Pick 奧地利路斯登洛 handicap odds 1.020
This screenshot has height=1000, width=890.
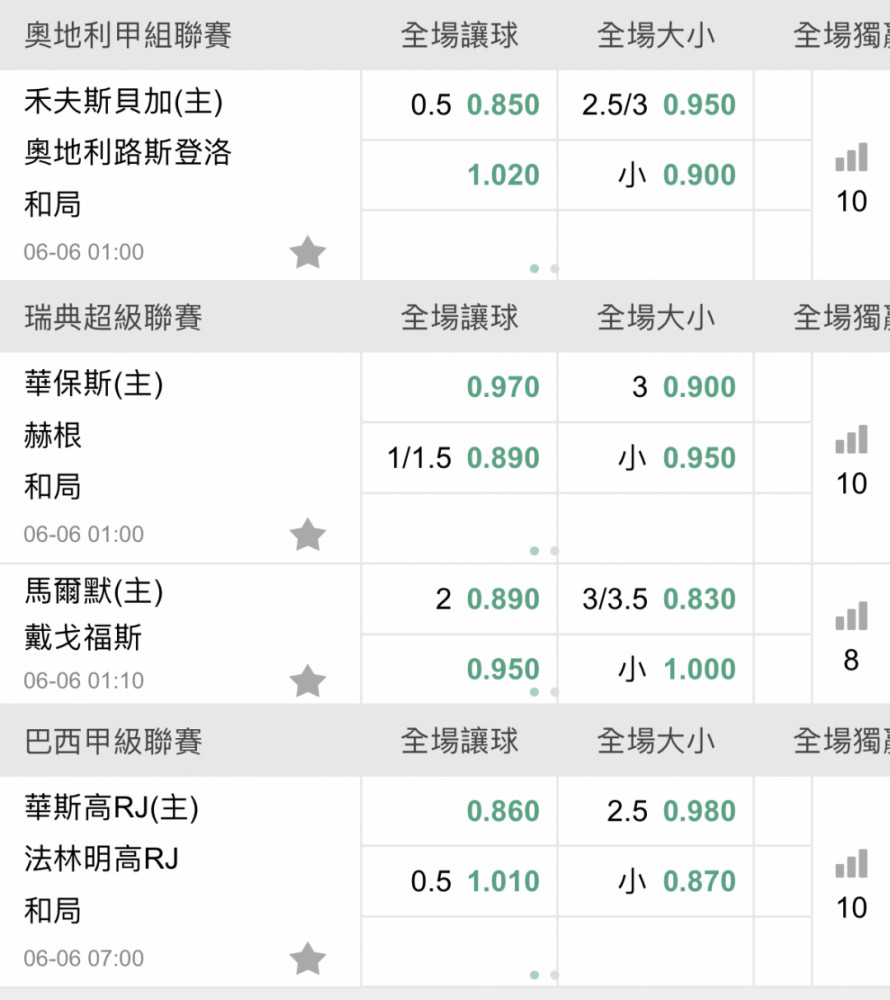pos(459,175)
